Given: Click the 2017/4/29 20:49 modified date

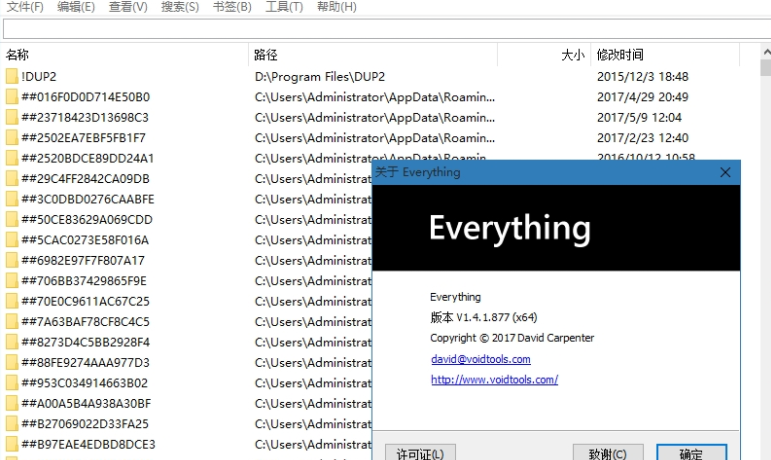Looking at the screenshot, I should click(643, 97).
